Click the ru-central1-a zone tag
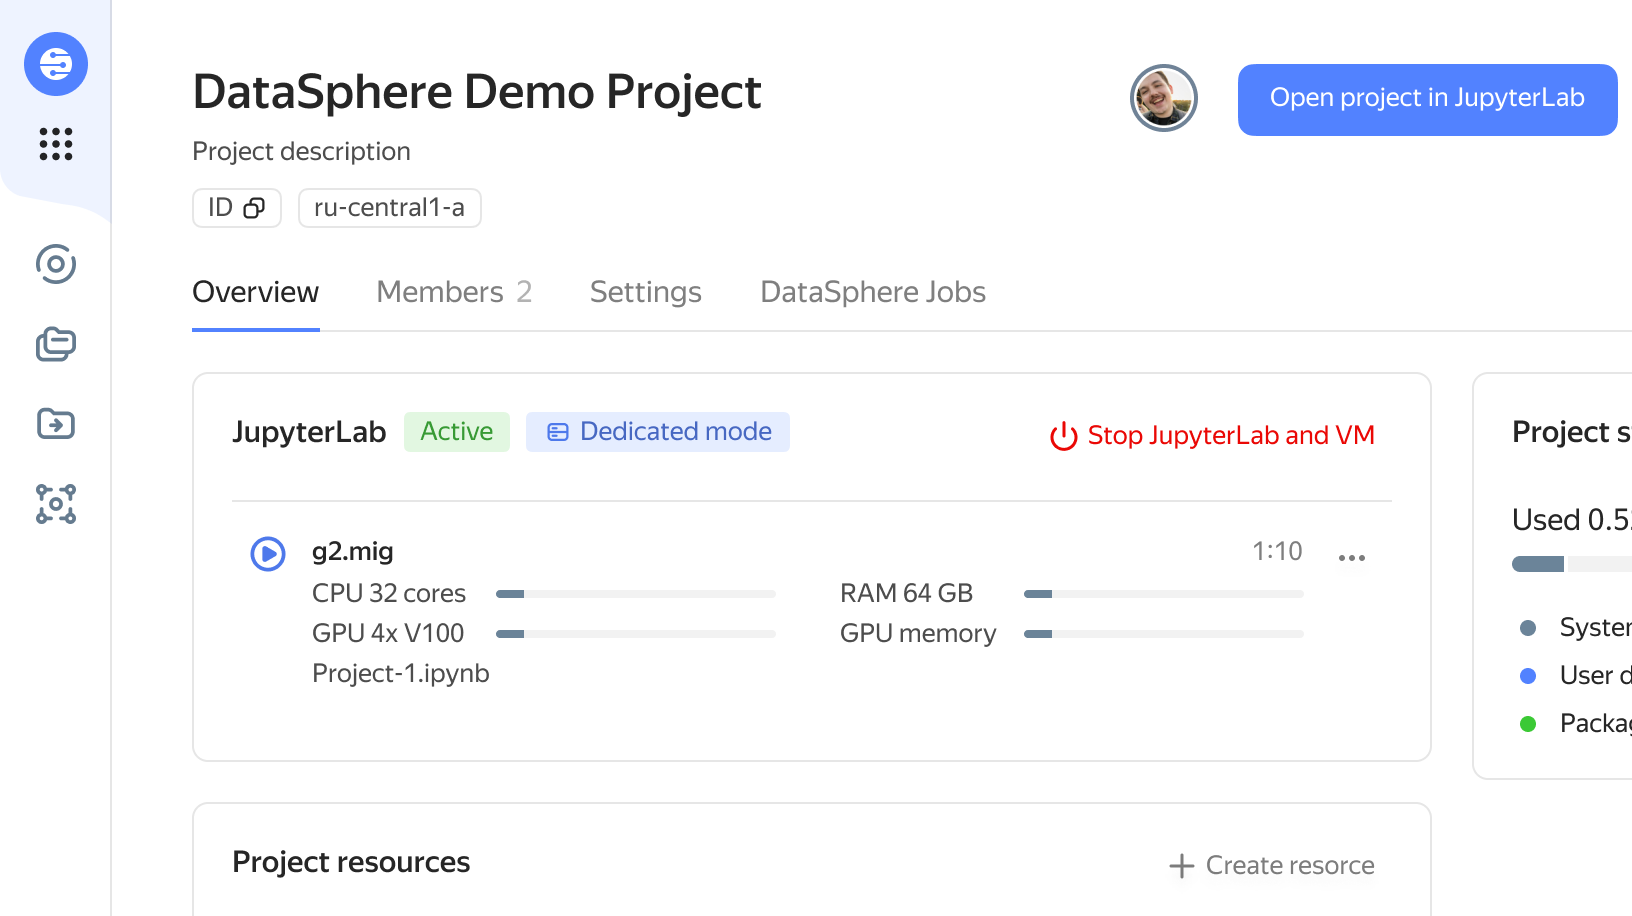1632x916 pixels. pos(390,208)
